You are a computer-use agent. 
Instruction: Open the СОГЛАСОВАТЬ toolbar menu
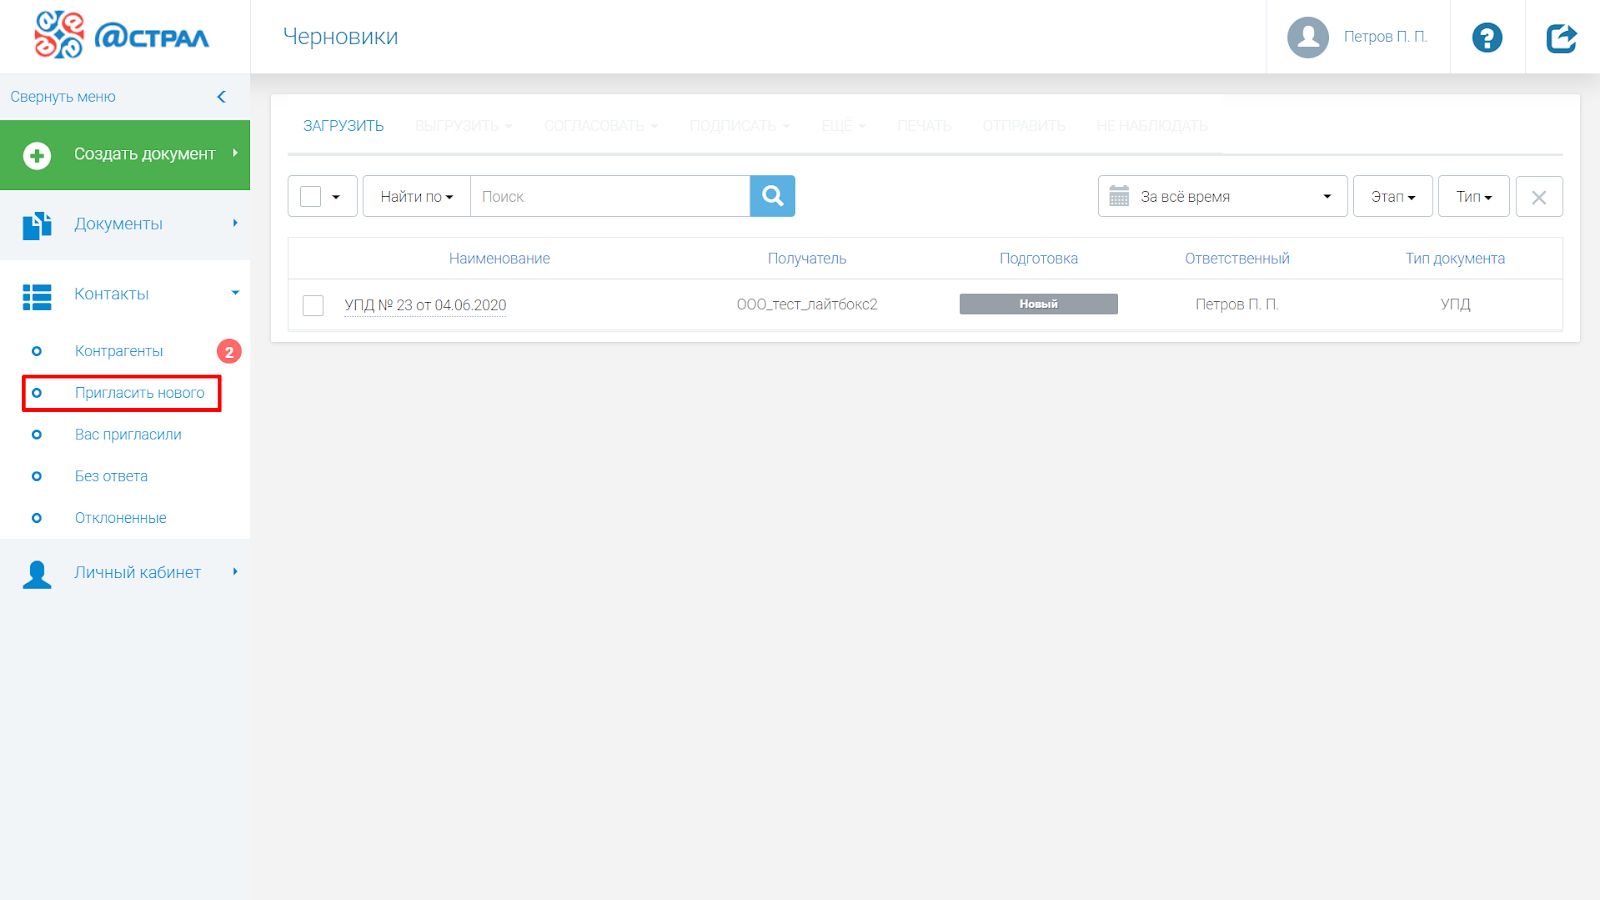(x=601, y=126)
